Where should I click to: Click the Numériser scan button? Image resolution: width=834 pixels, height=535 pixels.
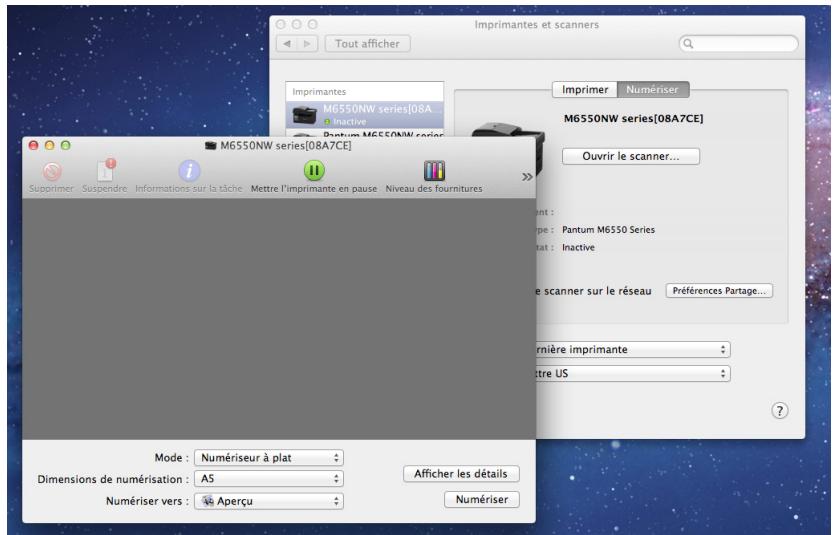coord(481,500)
